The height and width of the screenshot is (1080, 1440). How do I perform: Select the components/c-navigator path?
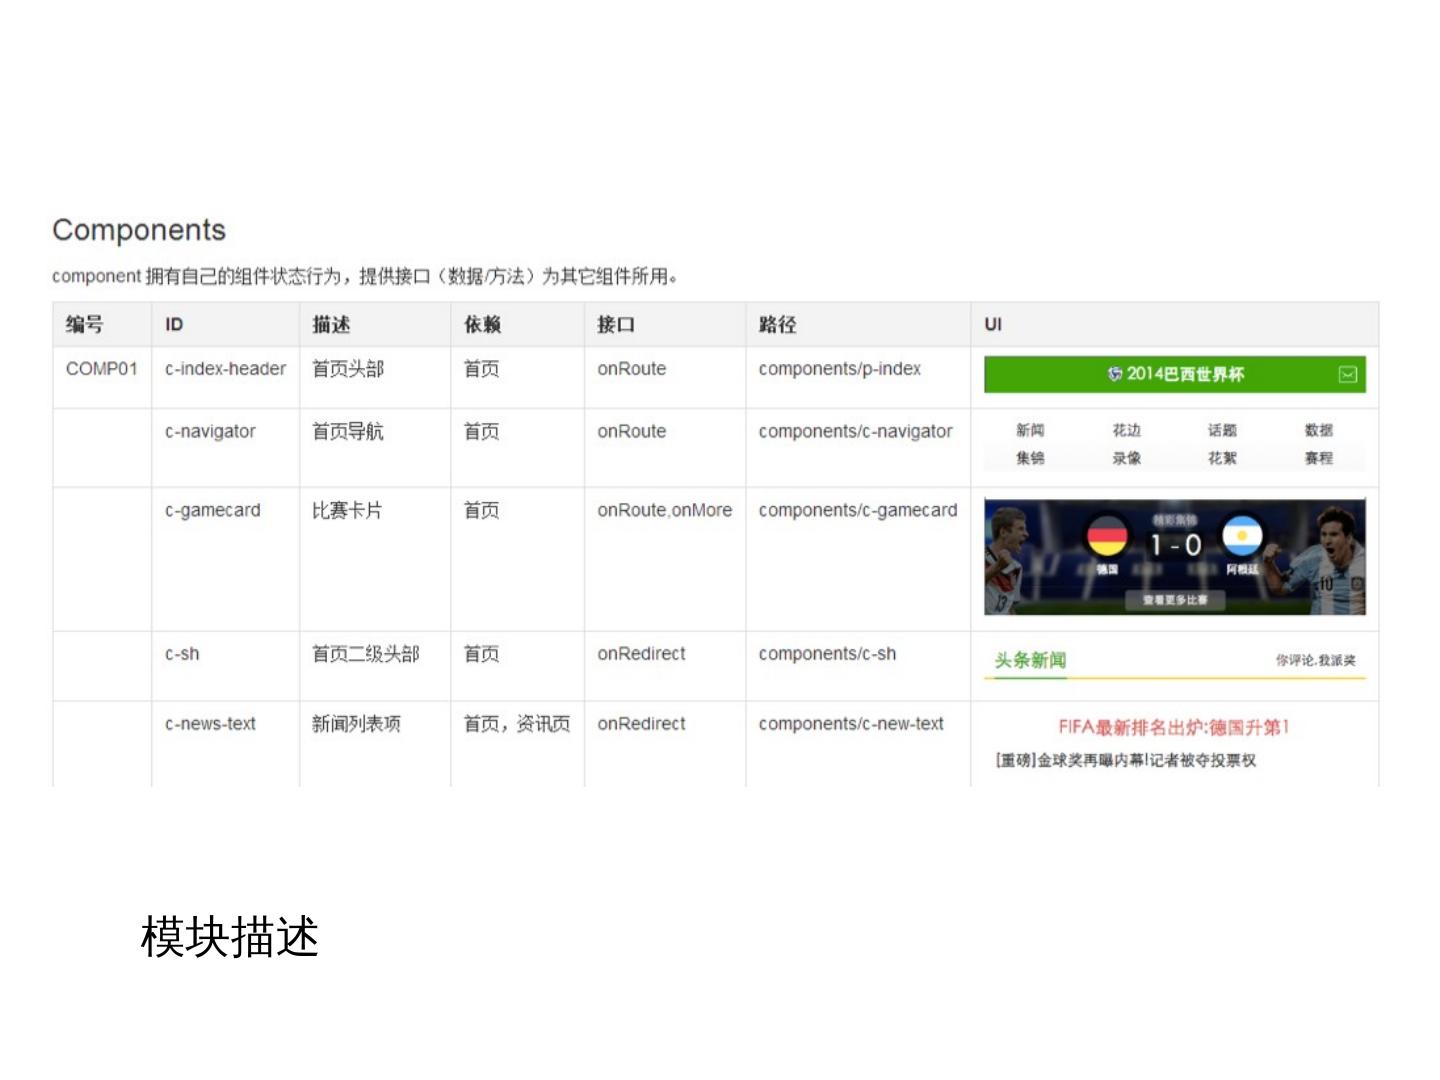point(856,431)
